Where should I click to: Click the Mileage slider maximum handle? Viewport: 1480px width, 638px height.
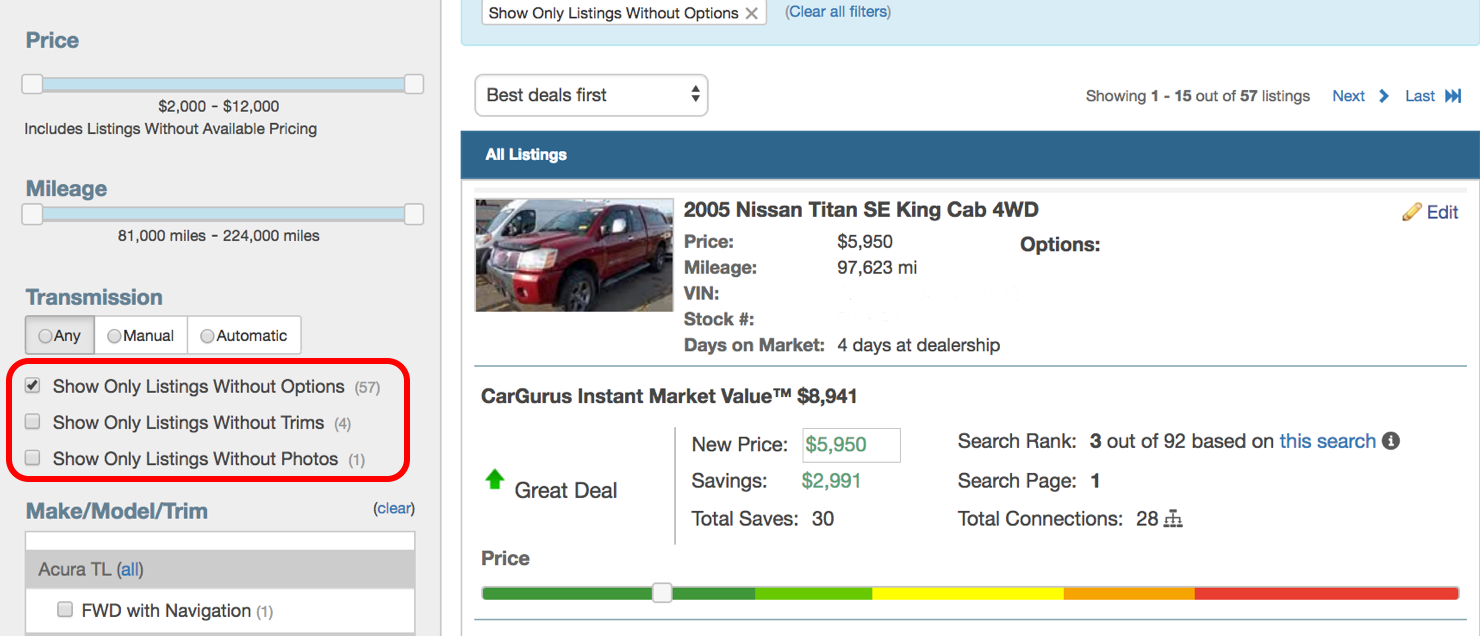(413, 214)
